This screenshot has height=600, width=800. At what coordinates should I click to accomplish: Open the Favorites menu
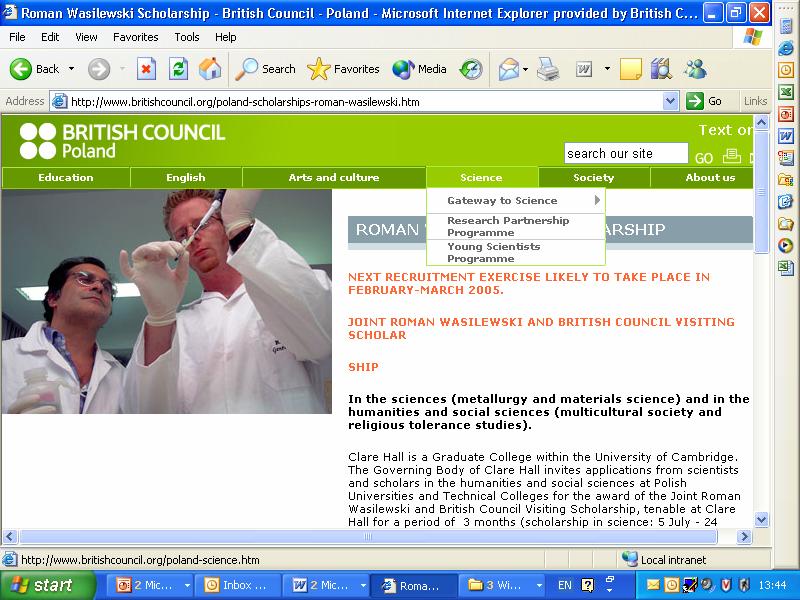tap(136, 37)
